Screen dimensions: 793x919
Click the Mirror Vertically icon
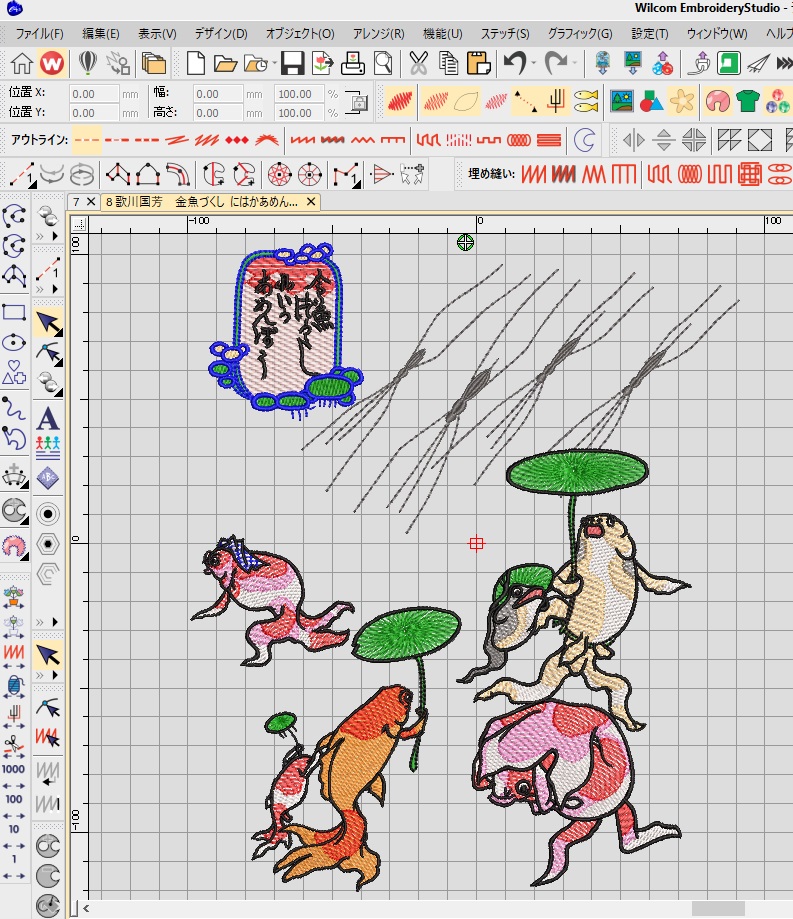point(663,140)
